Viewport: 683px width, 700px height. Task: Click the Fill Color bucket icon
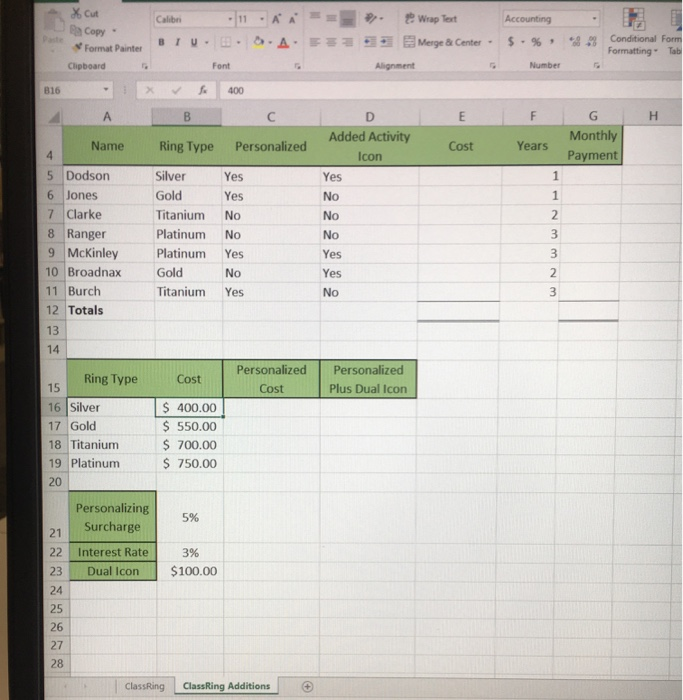point(258,42)
